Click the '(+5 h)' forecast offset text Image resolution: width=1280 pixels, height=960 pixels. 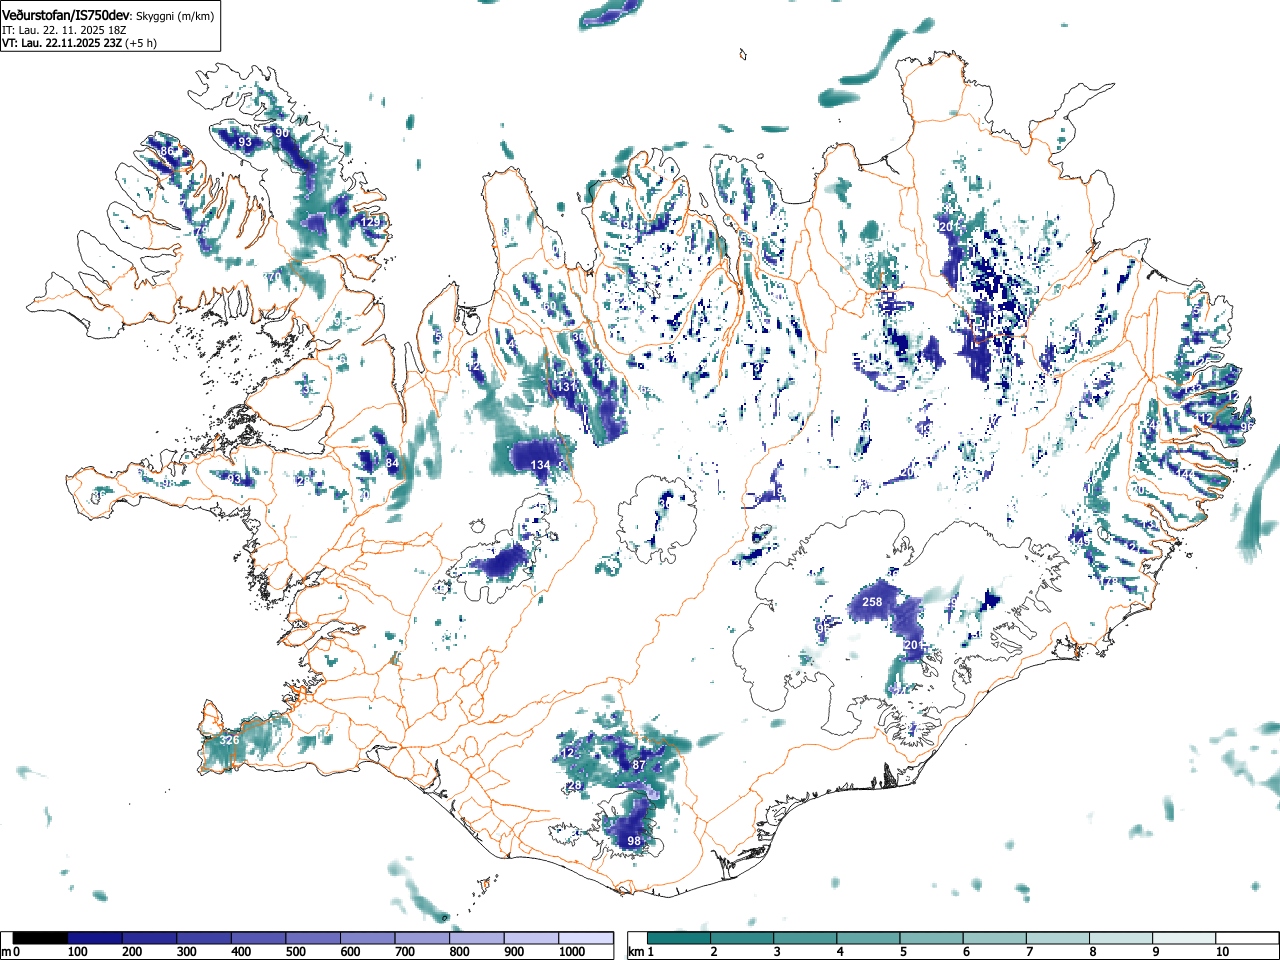tap(141, 43)
